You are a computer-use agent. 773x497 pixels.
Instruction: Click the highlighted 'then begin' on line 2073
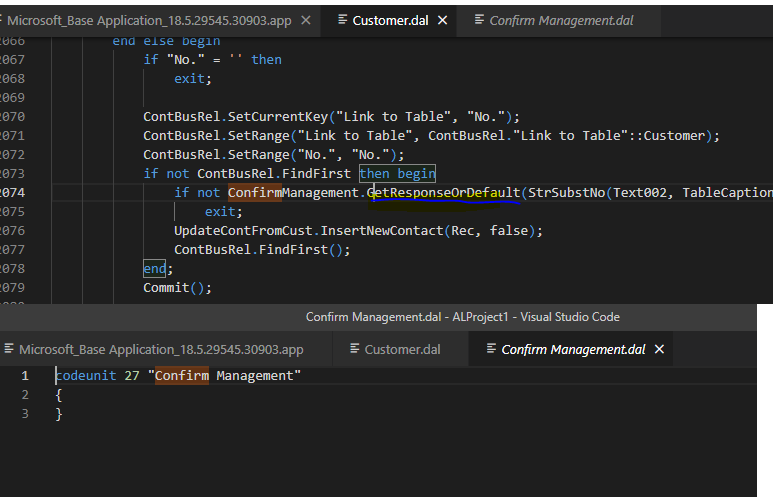pyautogui.click(x=397, y=174)
